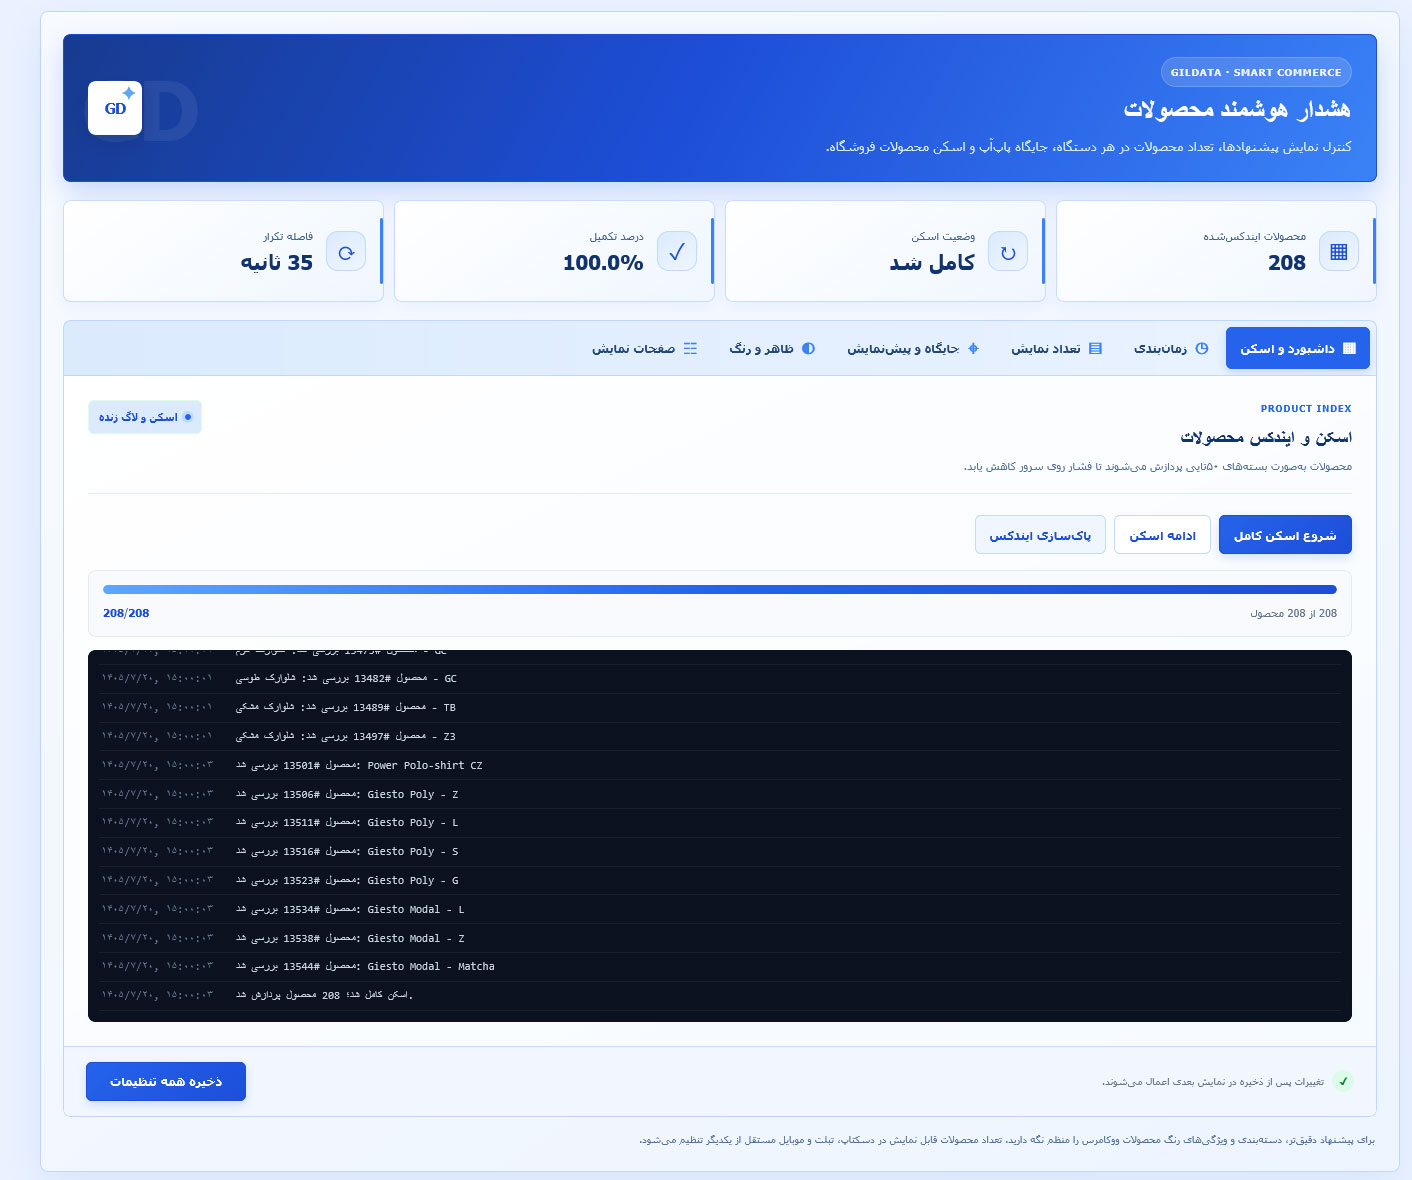
Task: Click the GD logo in the header
Action: point(115,108)
